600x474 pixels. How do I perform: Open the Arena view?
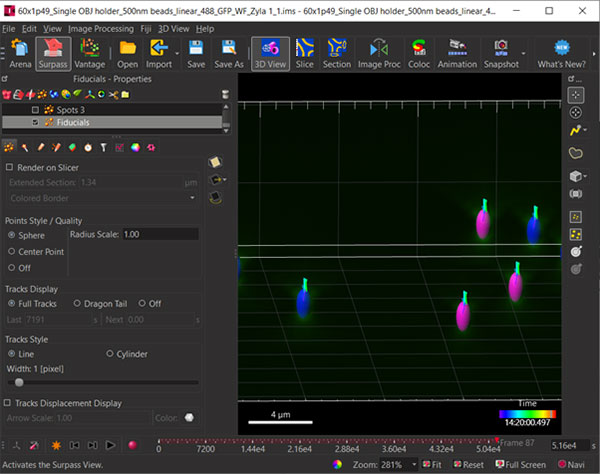tap(20, 54)
